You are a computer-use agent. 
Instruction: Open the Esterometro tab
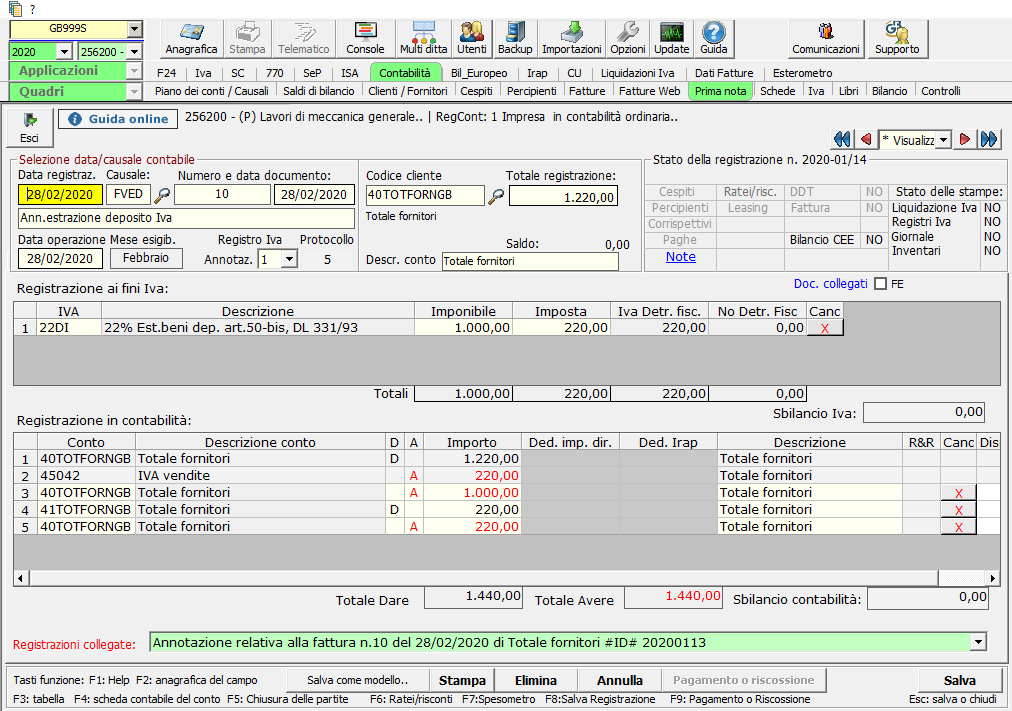(802, 73)
